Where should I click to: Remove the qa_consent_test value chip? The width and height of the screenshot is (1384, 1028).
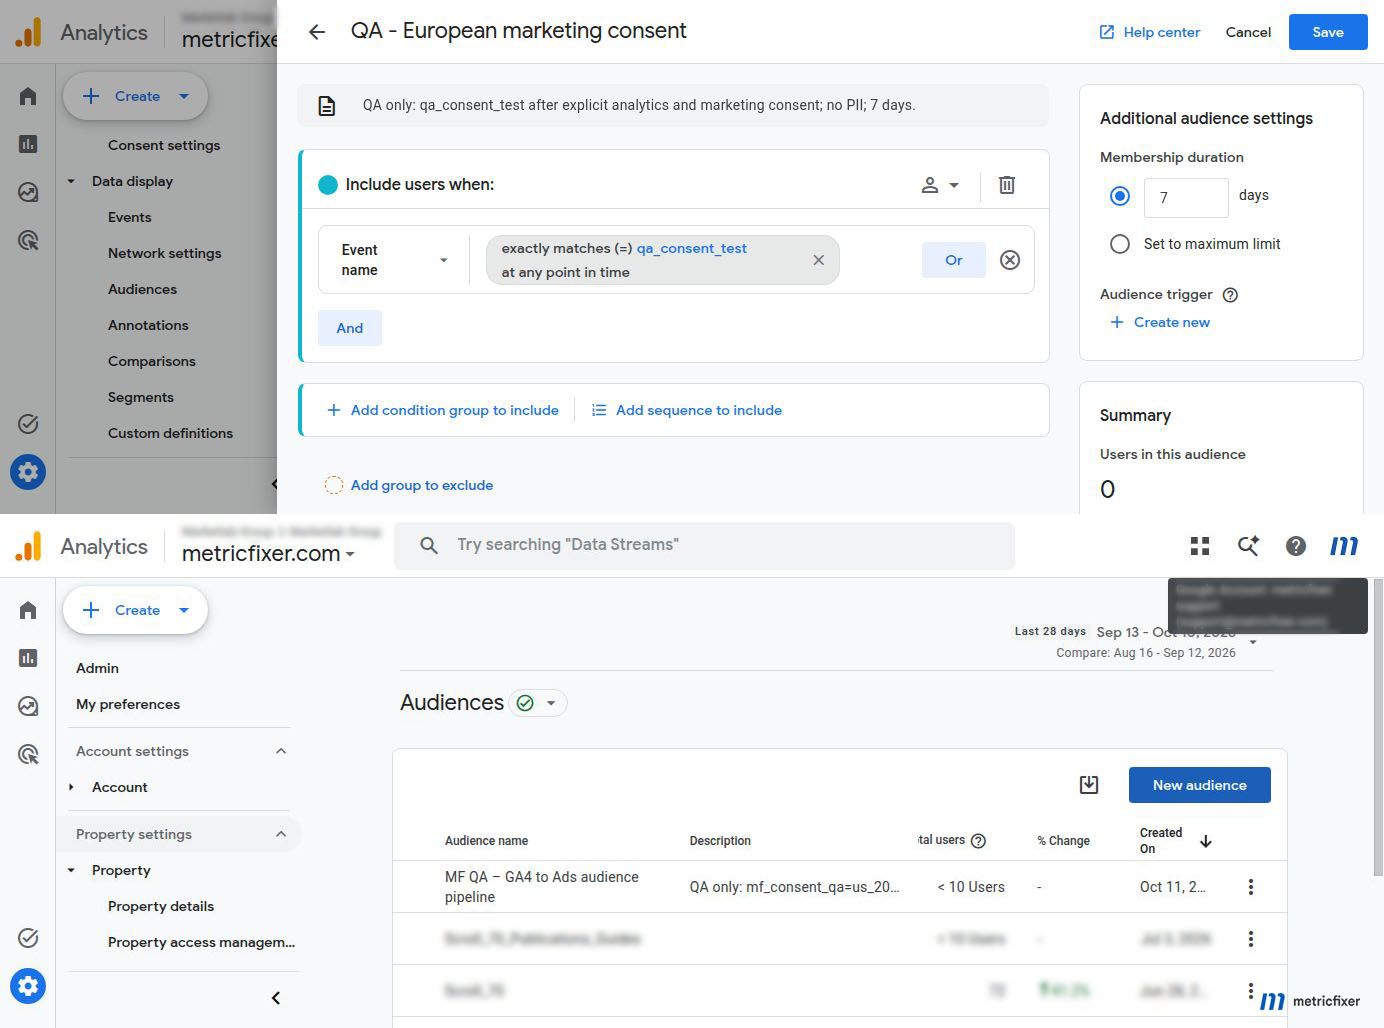818,260
